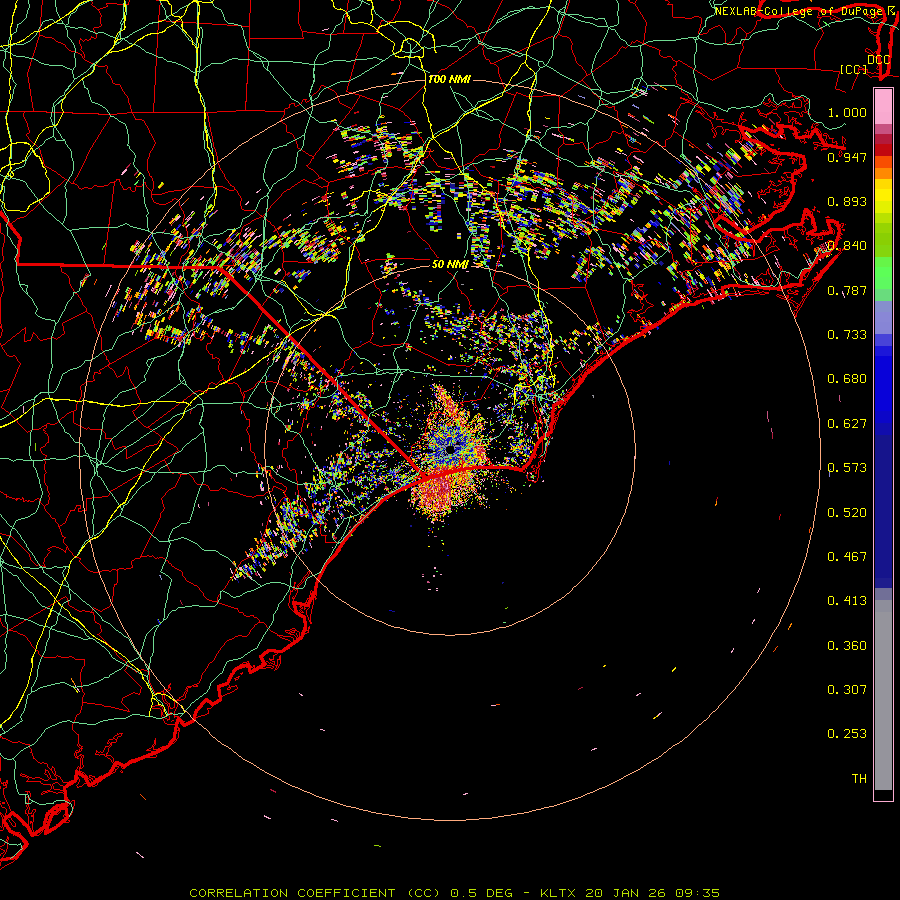Select the 0.947 scale value
900x900 pixels.
click(x=847, y=157)
